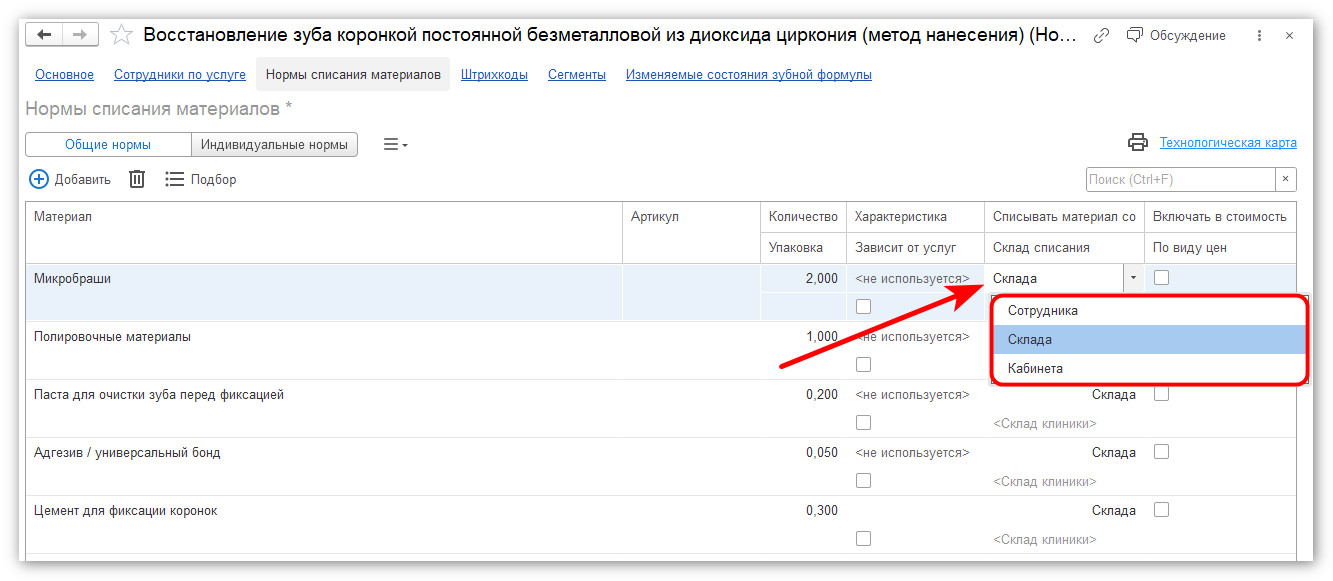Go forward with the right arrow button
The image size is (1333, 581).
(x=80, y=35)
